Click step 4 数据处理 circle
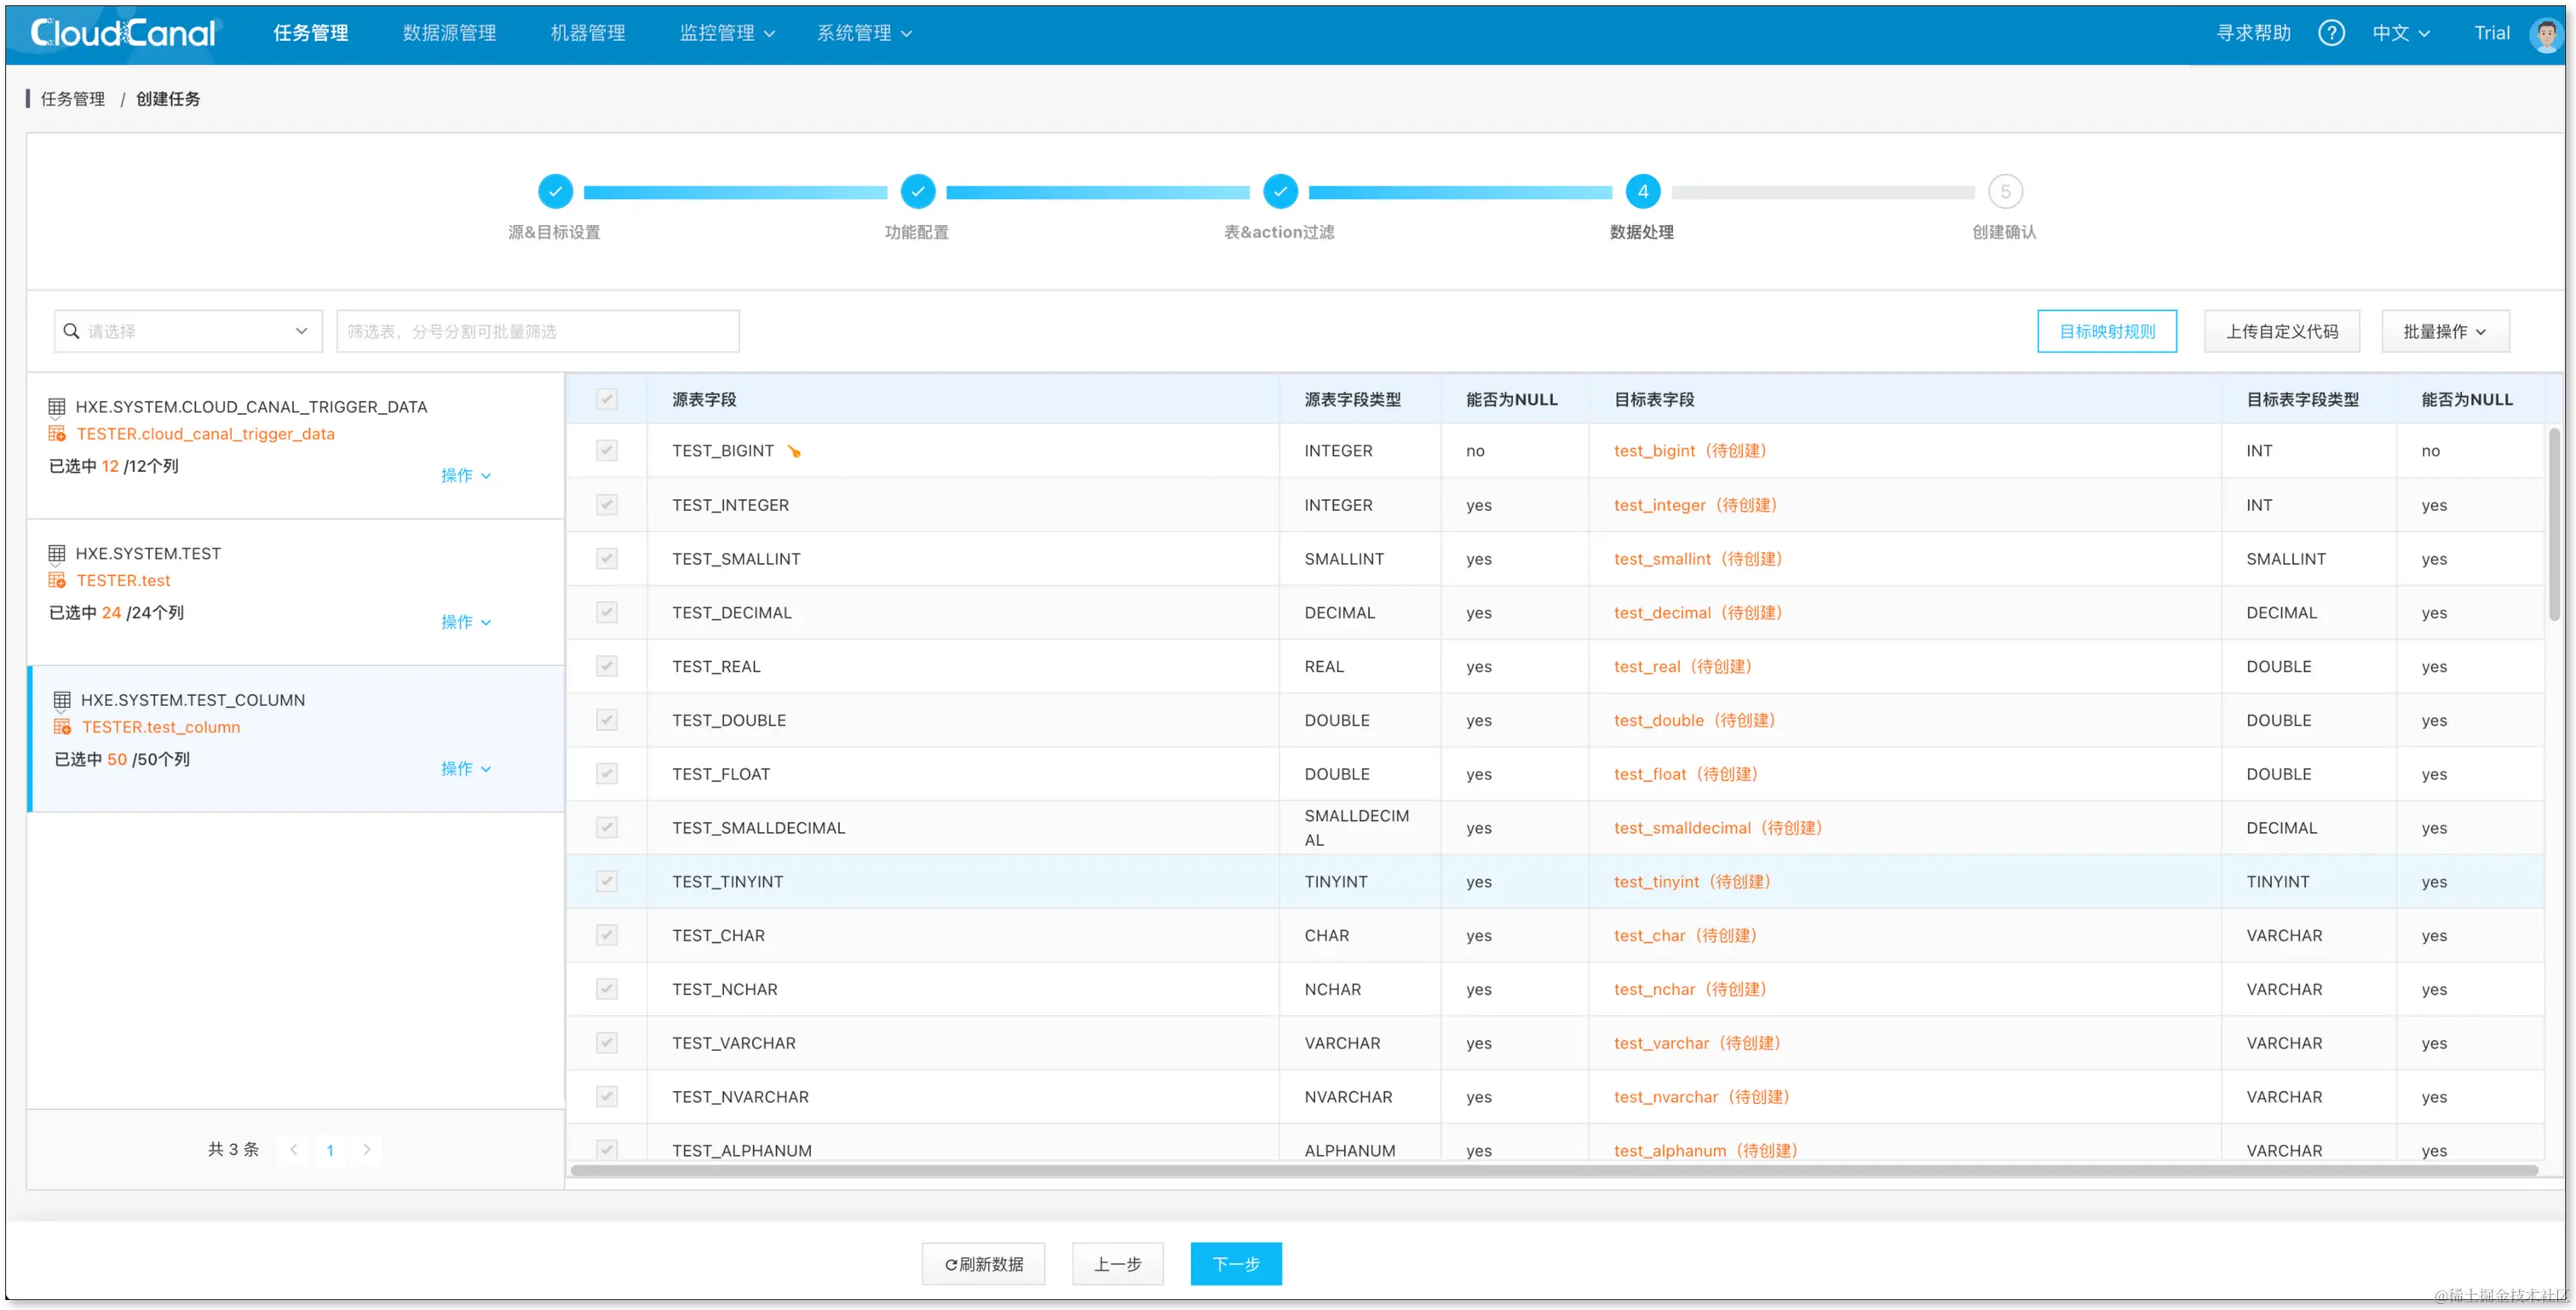 click(1642, 191)
